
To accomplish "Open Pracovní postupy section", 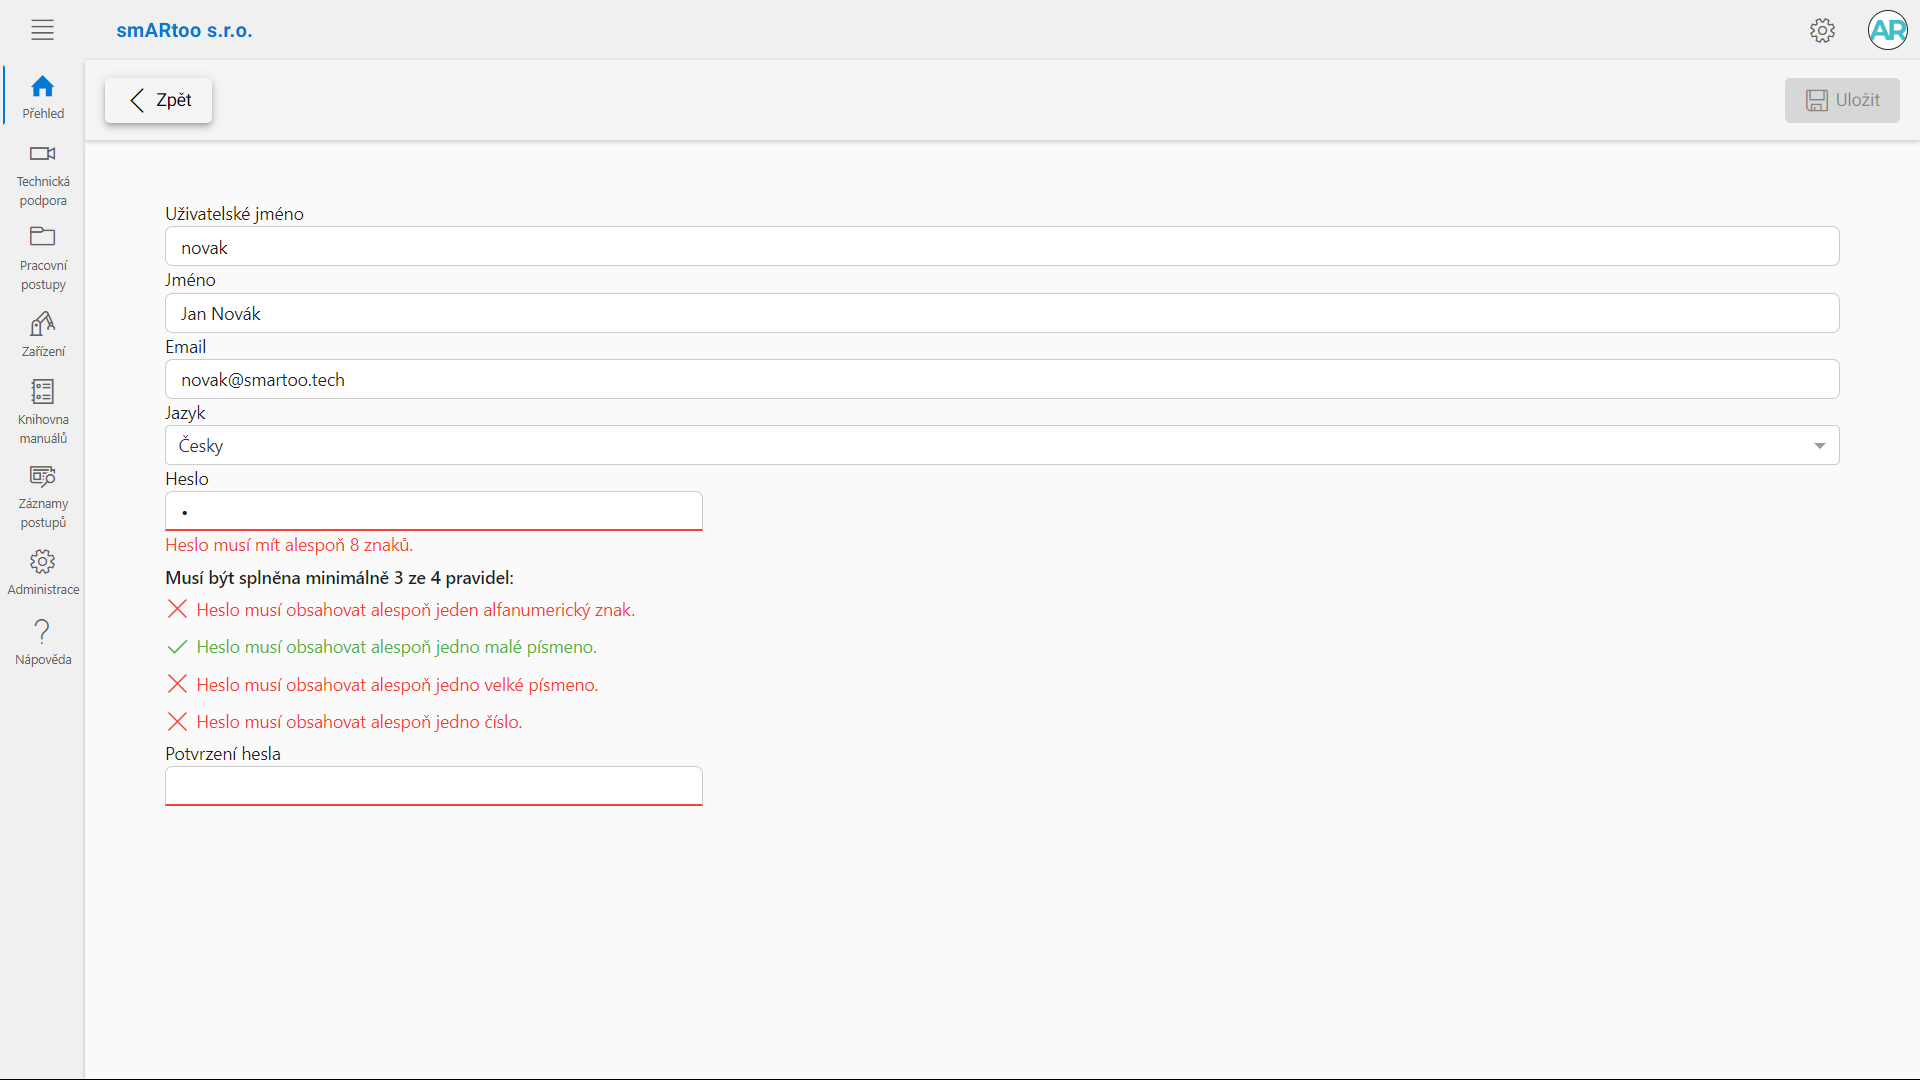I will [43, 259].
